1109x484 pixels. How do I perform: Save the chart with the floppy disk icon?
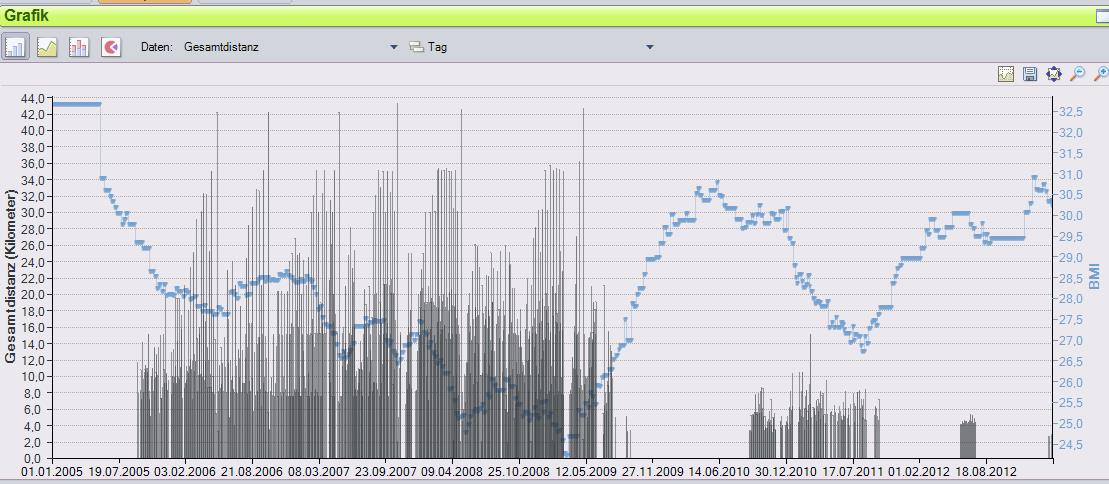(x=1030, y=74)
